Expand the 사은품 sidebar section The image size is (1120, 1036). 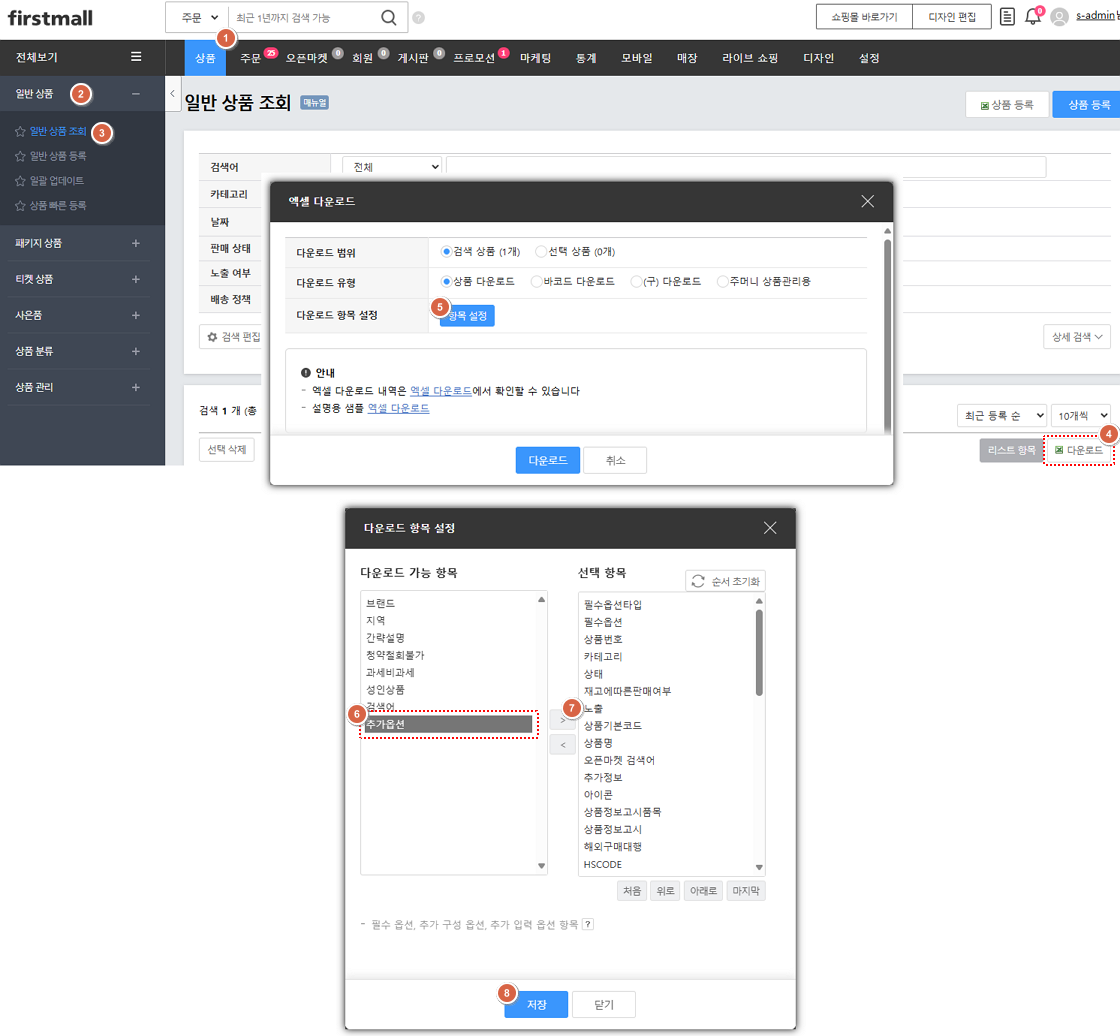(x=136, y=315)
